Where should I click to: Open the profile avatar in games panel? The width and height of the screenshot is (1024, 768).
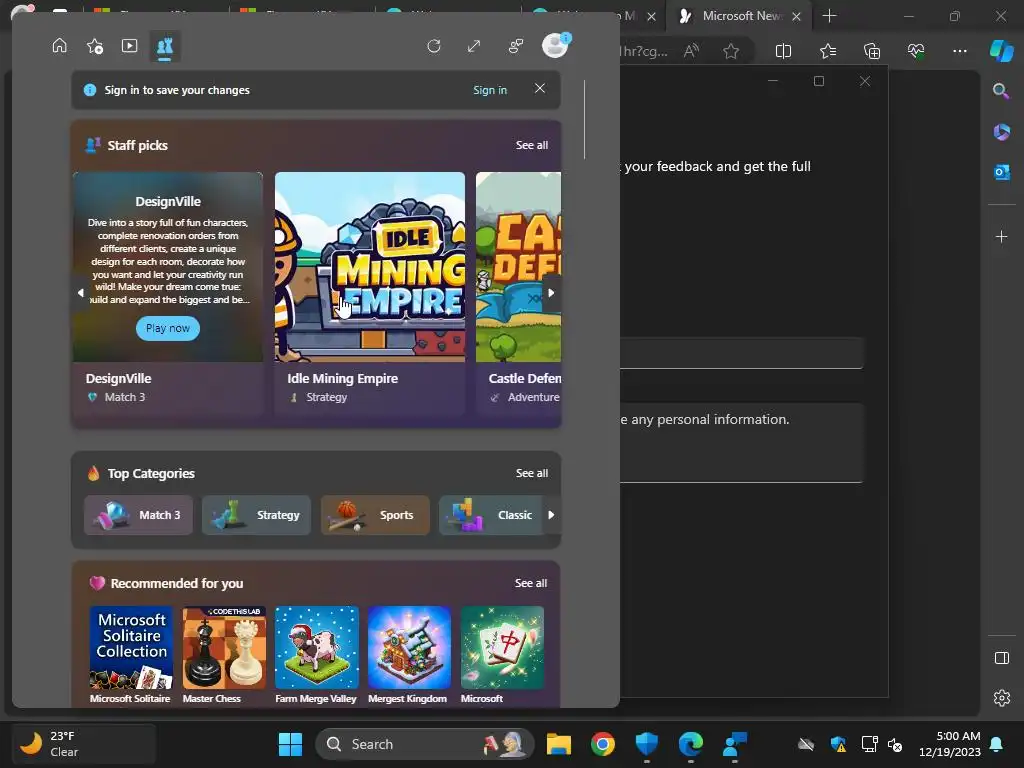[x=555, y=46]
